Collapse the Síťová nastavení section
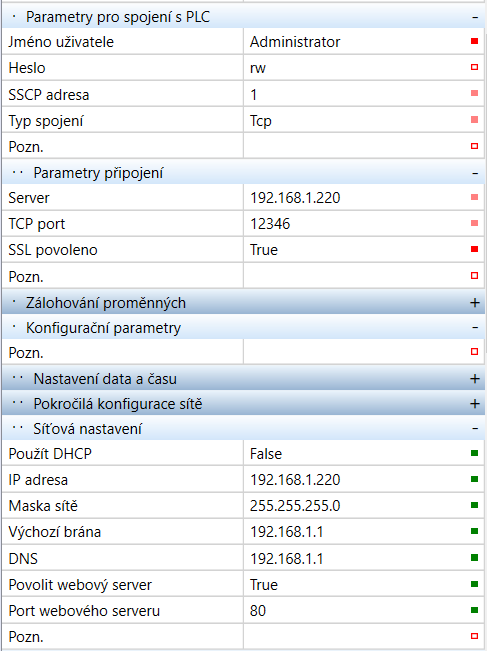 pos(475,428)
